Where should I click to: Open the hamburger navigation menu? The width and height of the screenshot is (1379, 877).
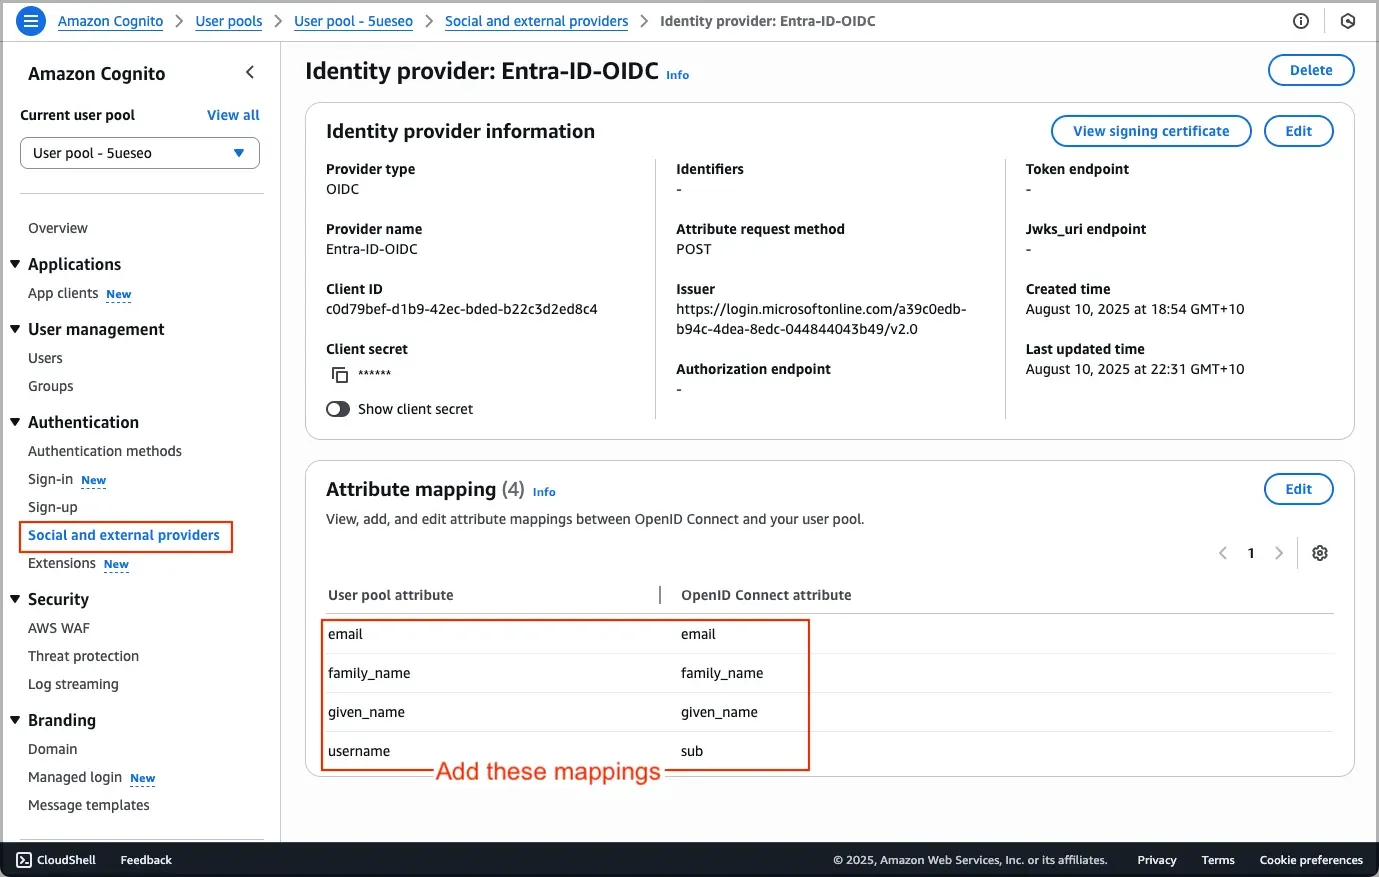click(x=31, y=20)
